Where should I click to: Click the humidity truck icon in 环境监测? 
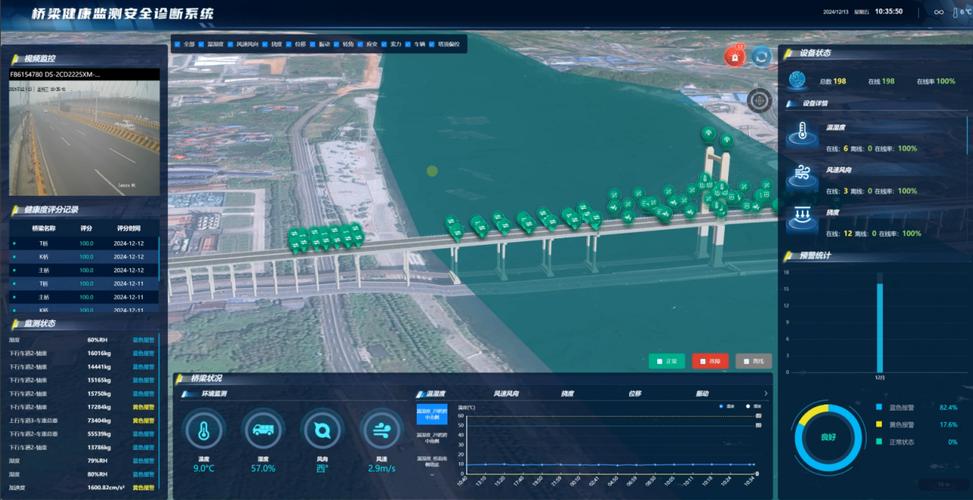click(x=263, y=430)
